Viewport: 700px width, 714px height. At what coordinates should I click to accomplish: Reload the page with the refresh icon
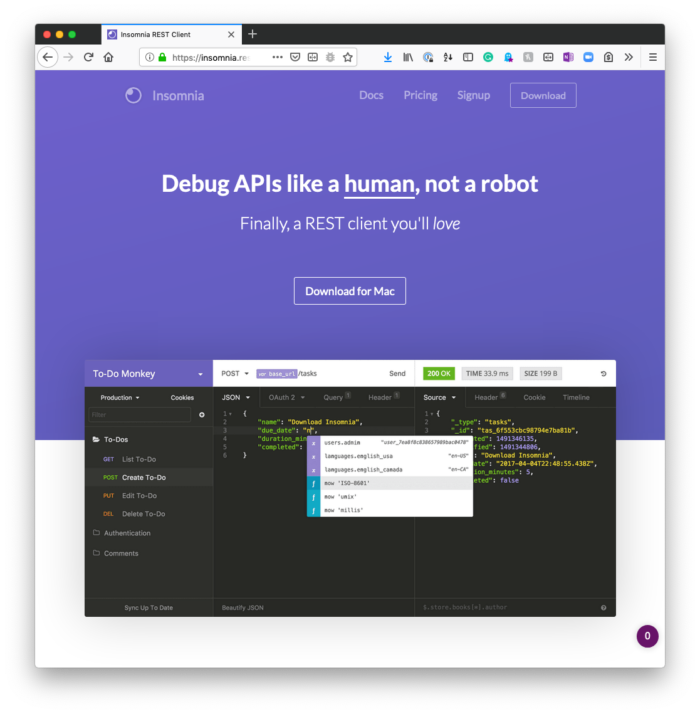[88, 57]
